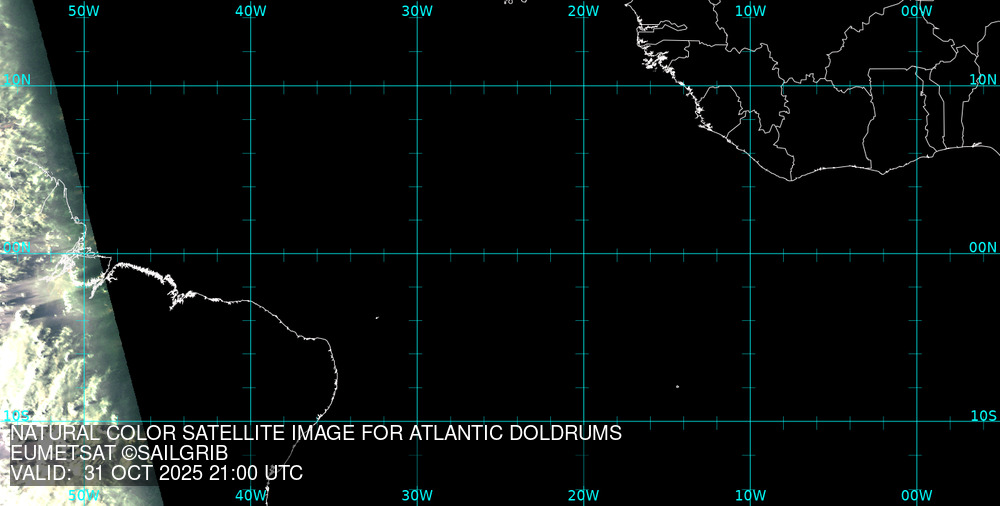Click the grid intersection of 20W and 10N
Viewport: 1000px width, 506px height.
point(583,86)
